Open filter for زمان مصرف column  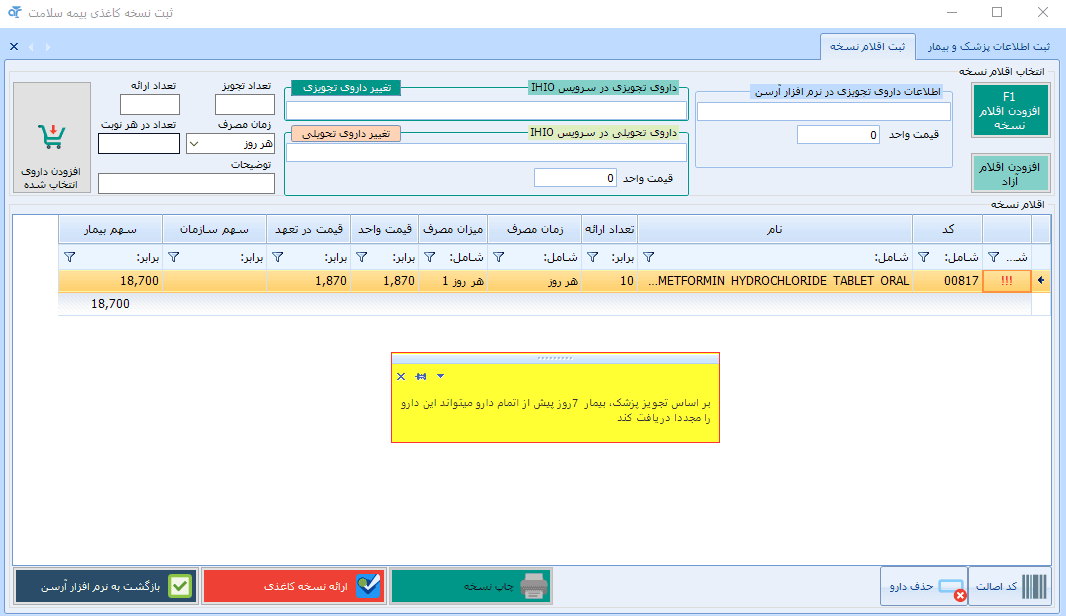[498, 257]
